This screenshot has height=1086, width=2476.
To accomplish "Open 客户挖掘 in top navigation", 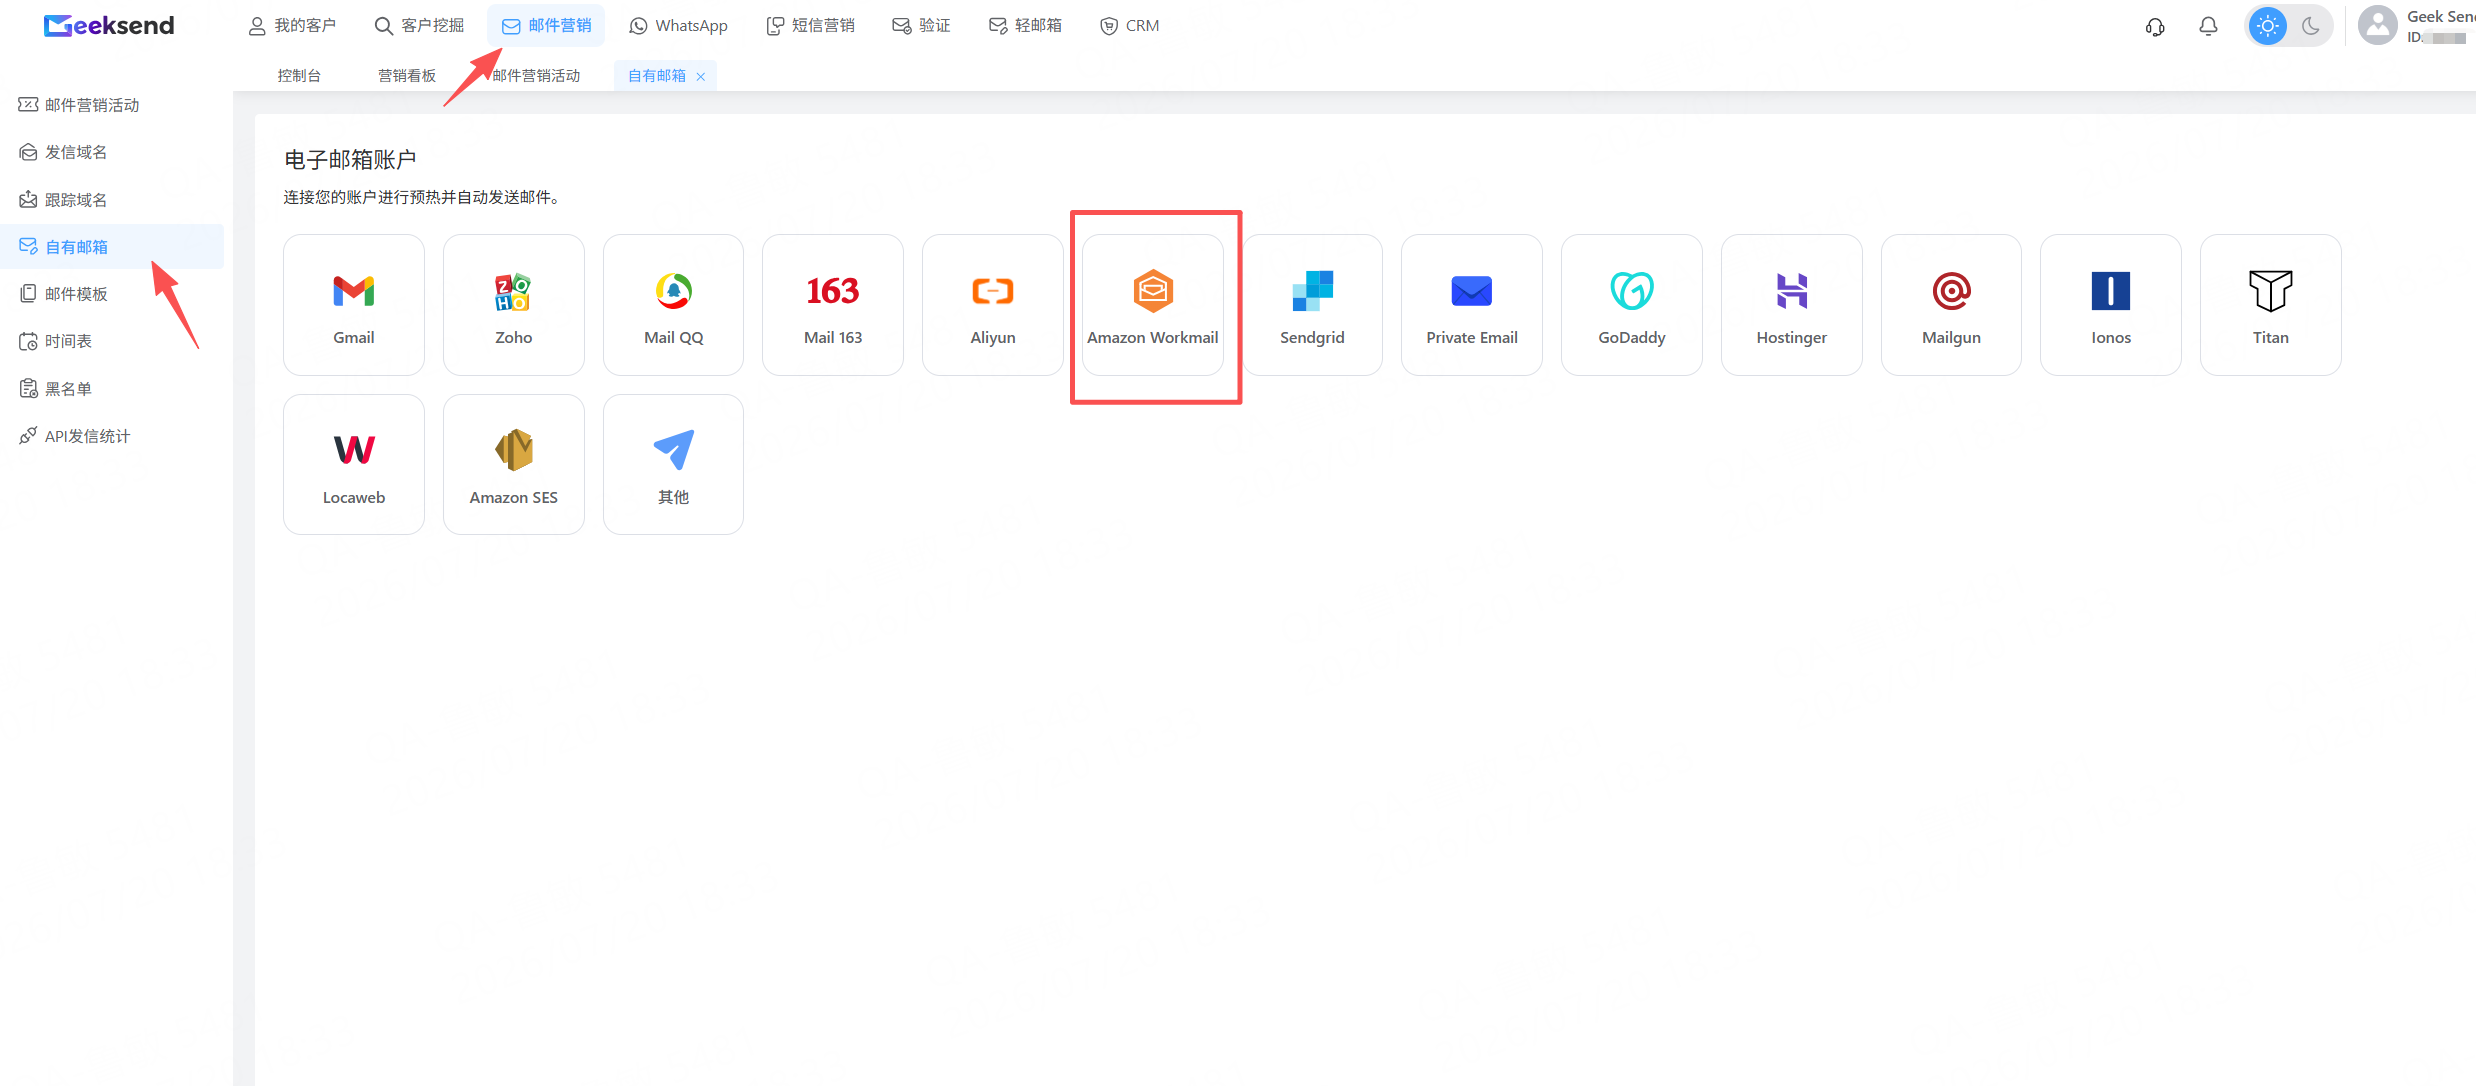I will click(419, 26).
